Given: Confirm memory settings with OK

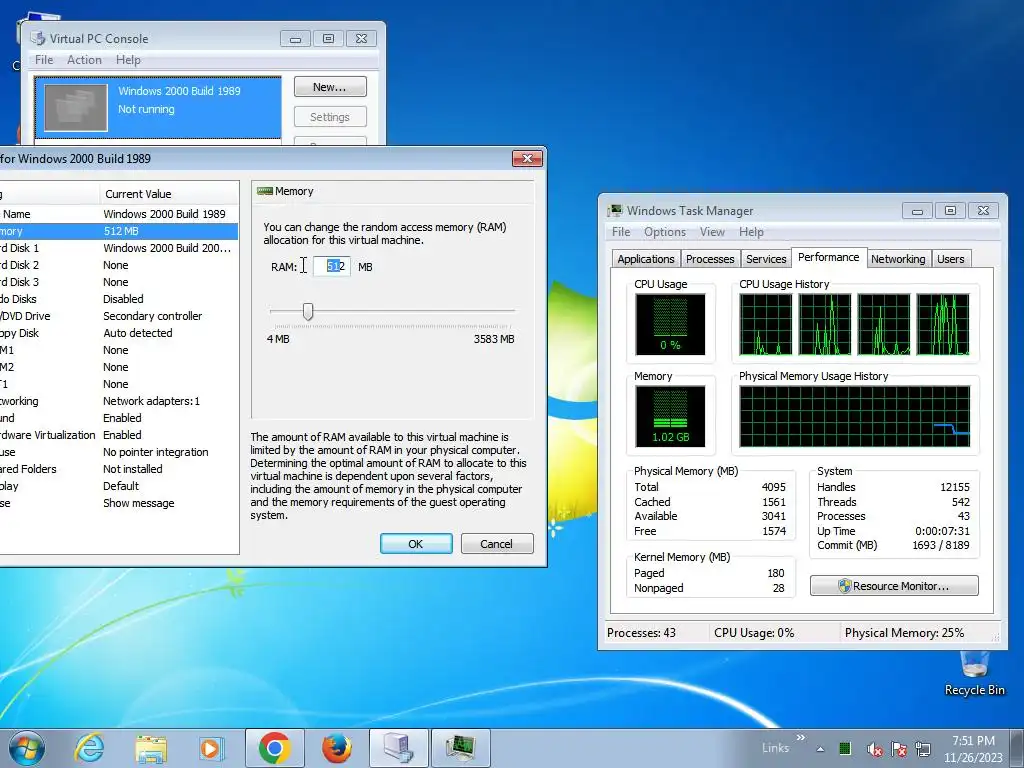Looking at the screenshot, I should point(416,543).
